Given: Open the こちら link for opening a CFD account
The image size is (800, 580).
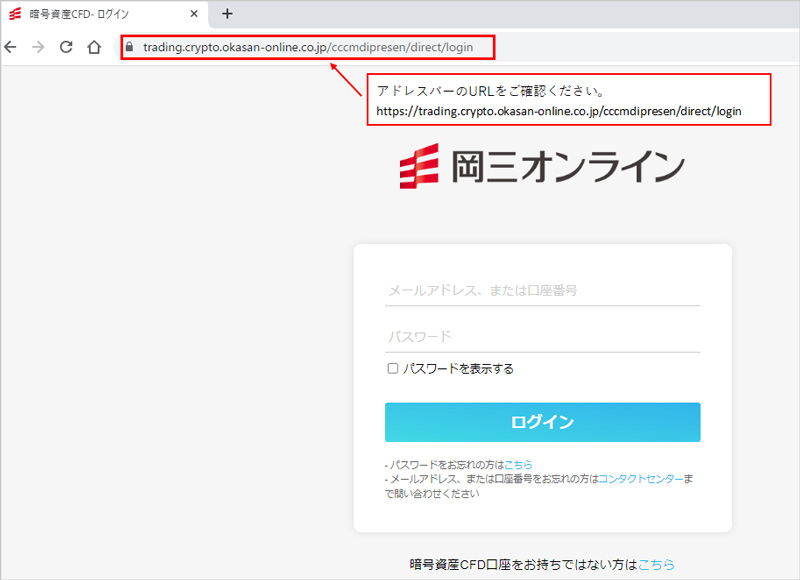Looking at the screenshot, I should click(x=656, y=564).
